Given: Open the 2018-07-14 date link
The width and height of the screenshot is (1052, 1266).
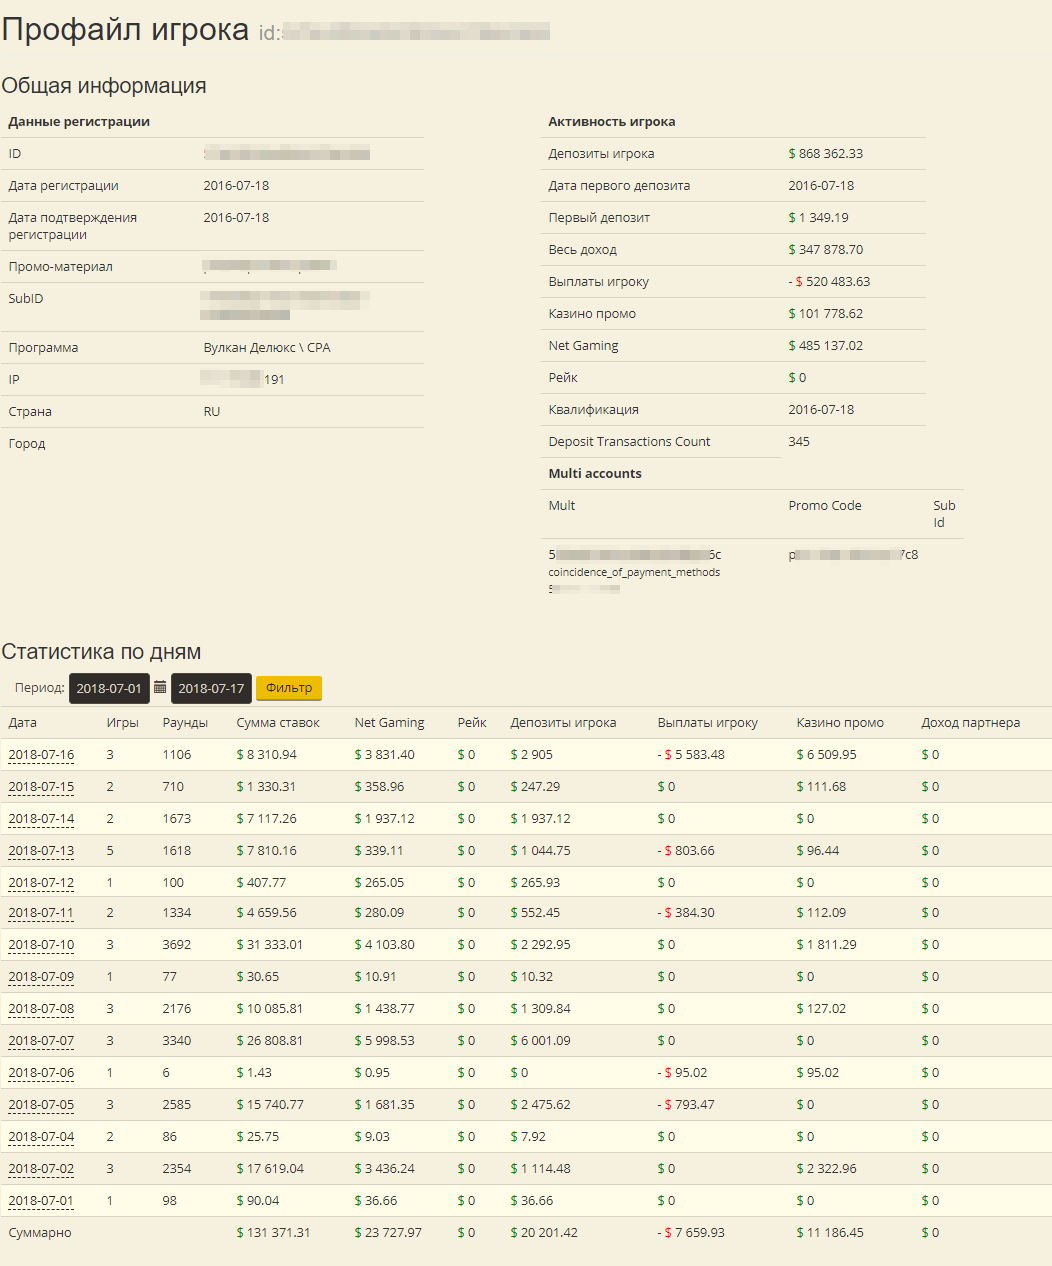Looking at the screenshot, I should [41, 819].
